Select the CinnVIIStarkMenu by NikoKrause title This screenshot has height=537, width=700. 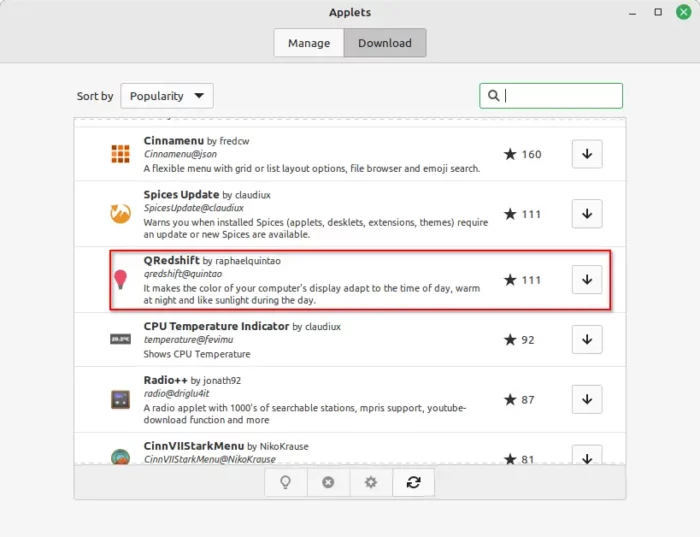[x=226, y=446]
